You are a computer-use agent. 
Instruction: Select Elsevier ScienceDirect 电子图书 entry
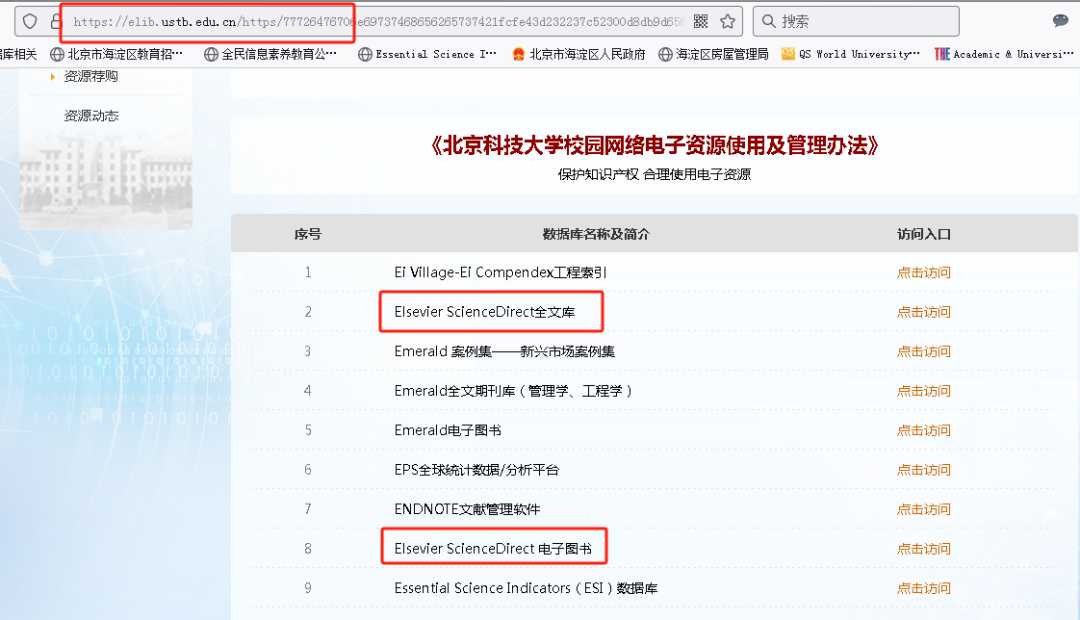(492, 548)
